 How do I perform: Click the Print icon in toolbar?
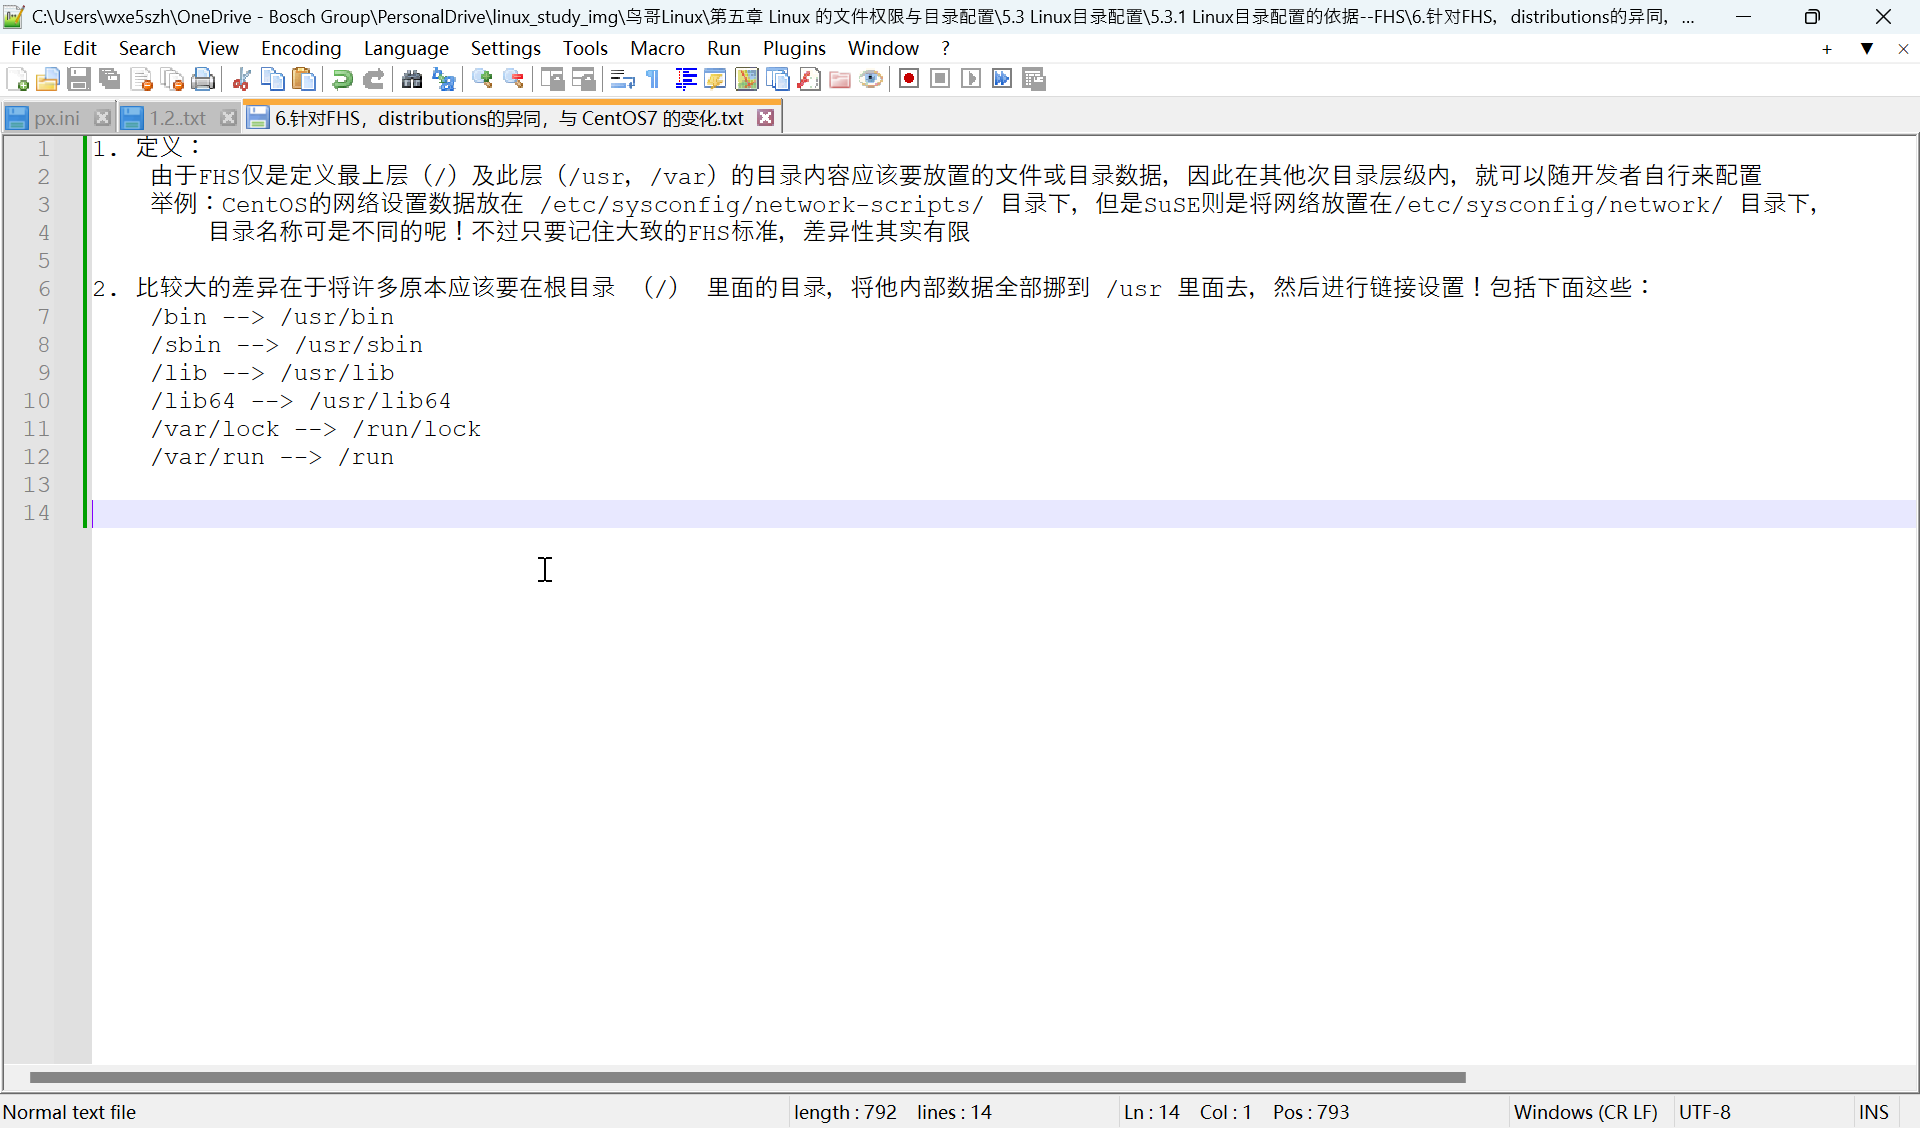coord(203,79)
